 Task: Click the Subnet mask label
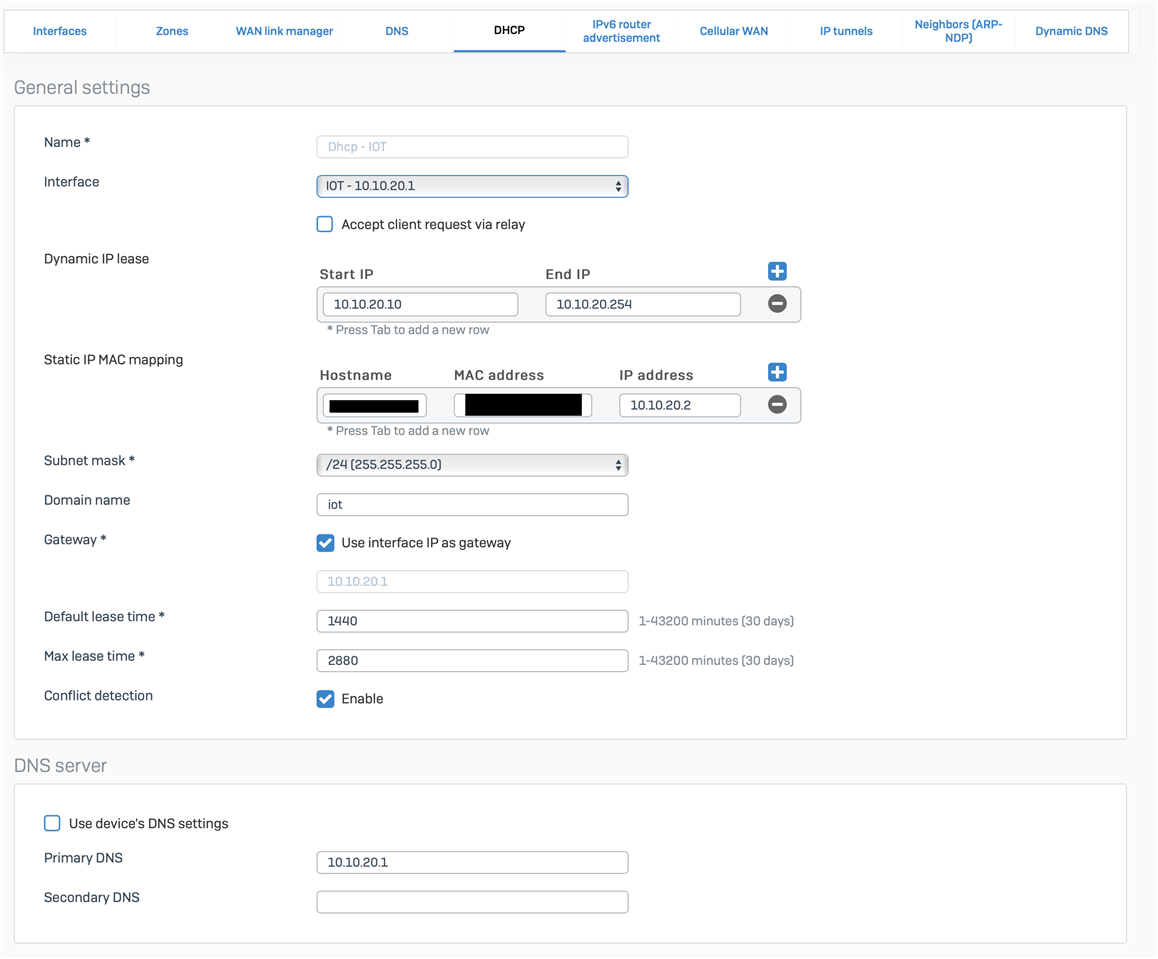[89, 461]
